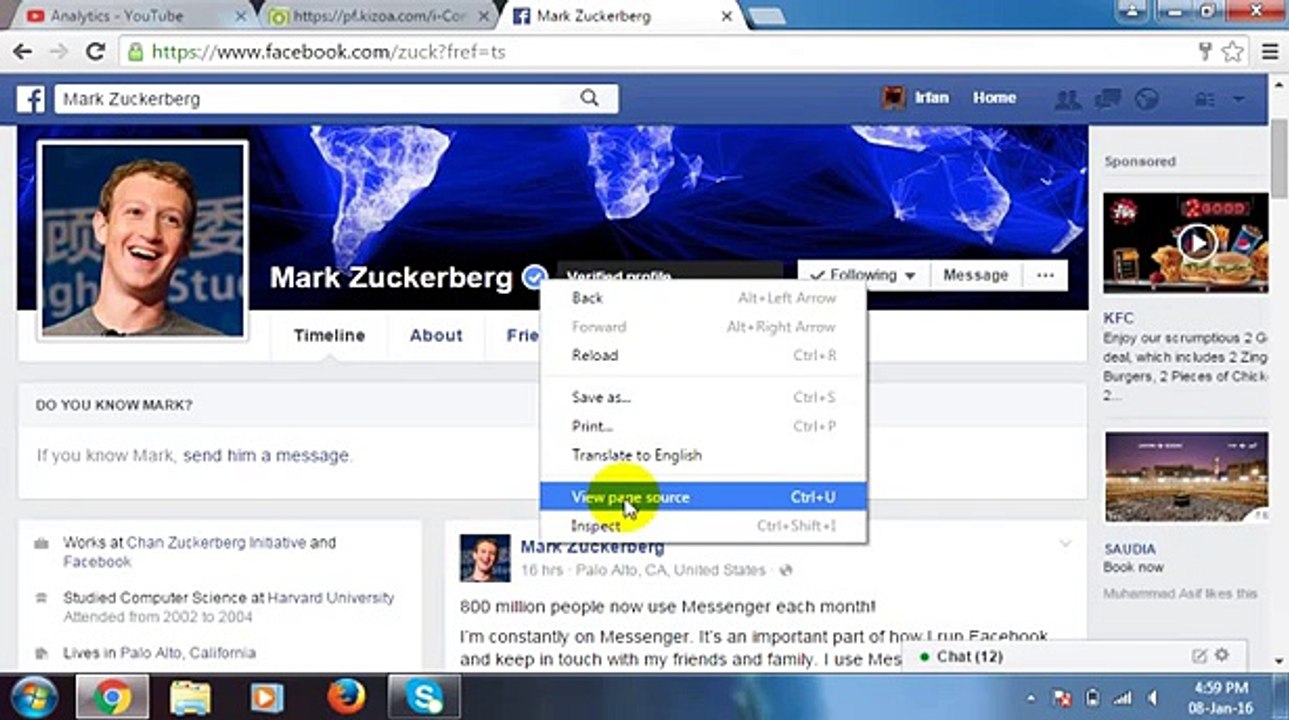Image resolution: width=1289 pixels, height=720 pixels.
Task: Click the Mark Zuckerberg post author name
Action: click(592, 547)
